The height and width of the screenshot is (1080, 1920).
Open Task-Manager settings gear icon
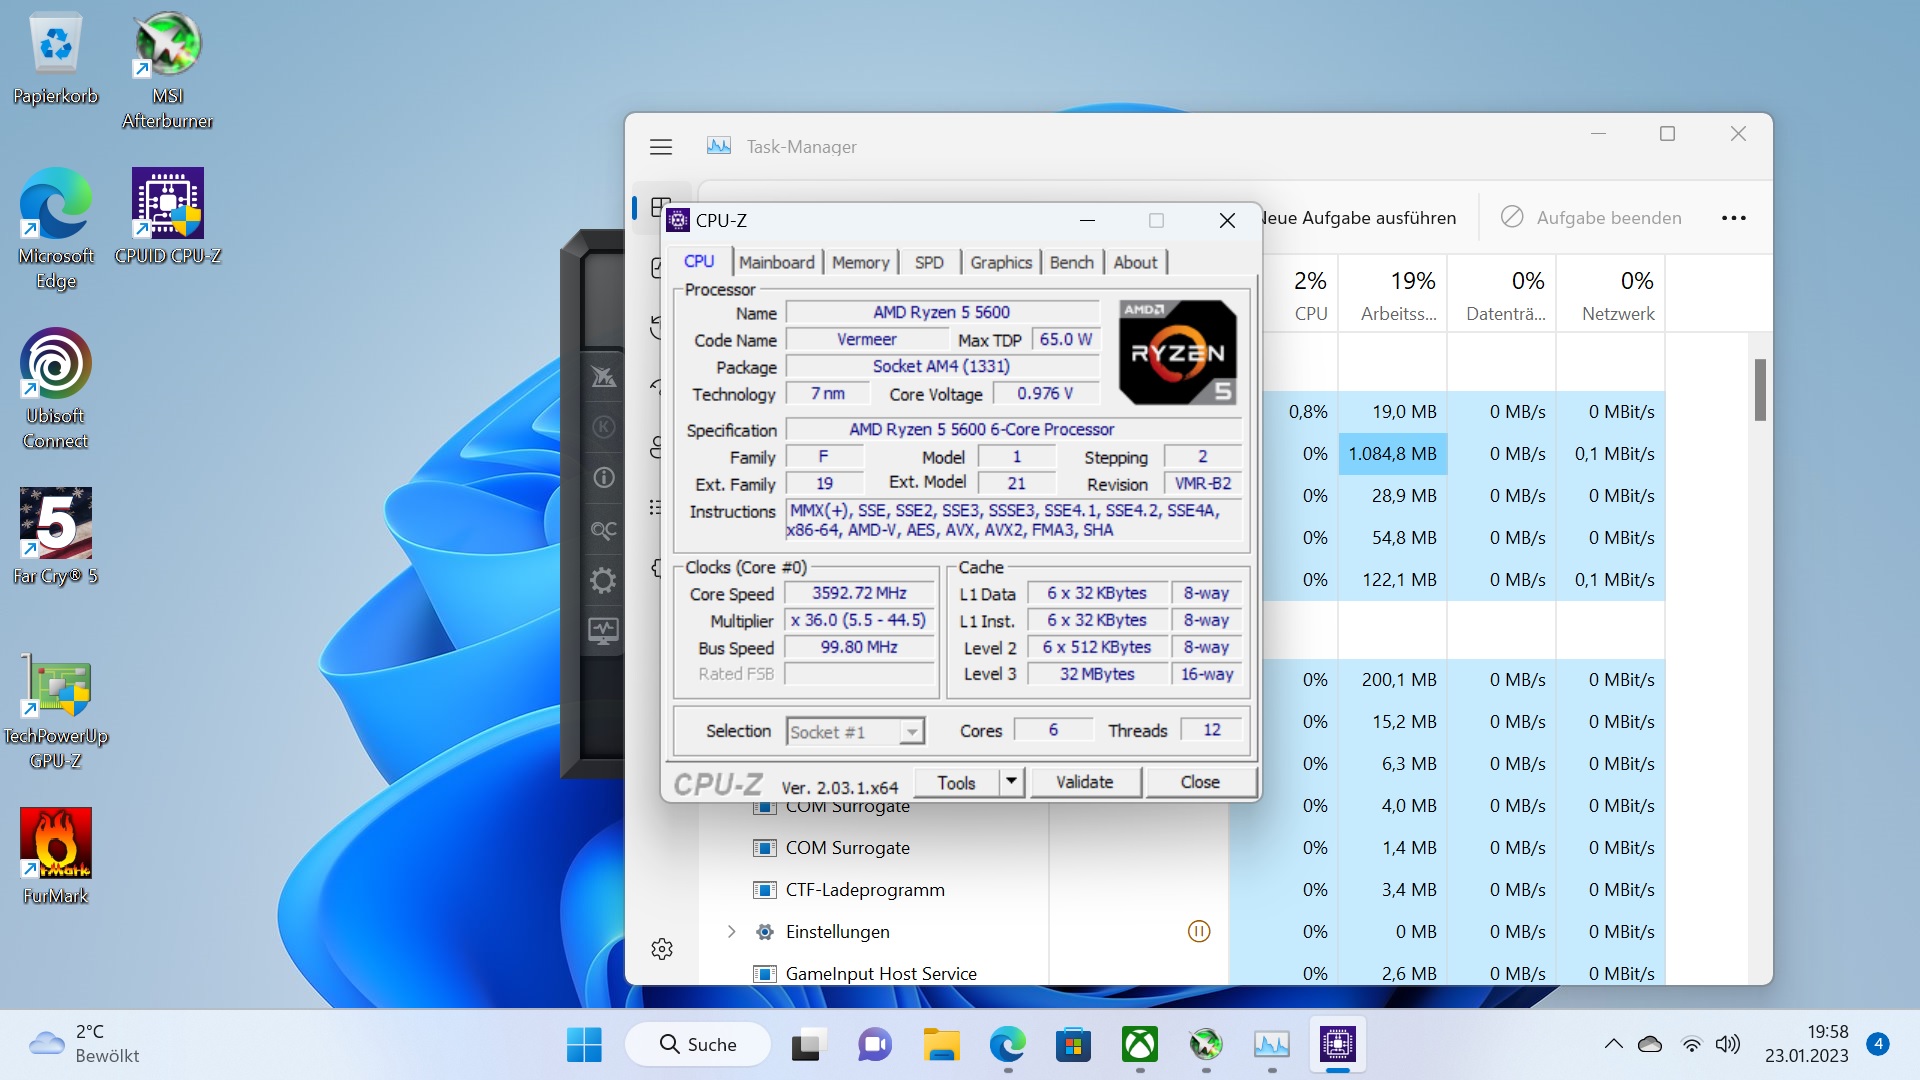(662, 949)
